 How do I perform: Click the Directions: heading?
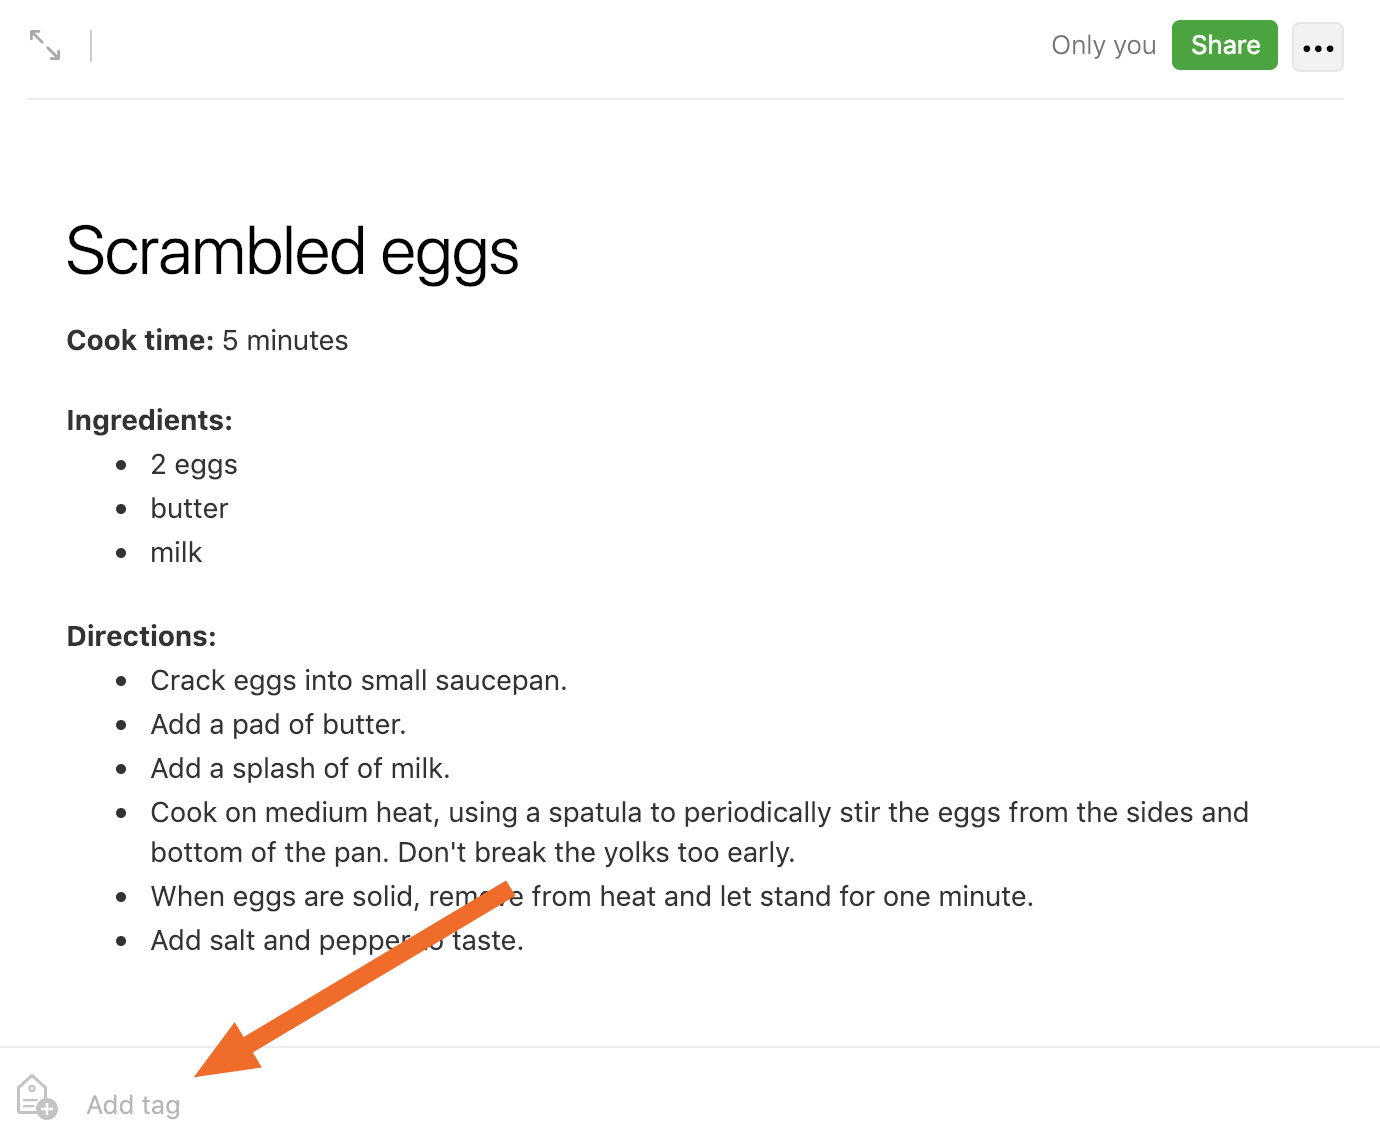point(141,636)
